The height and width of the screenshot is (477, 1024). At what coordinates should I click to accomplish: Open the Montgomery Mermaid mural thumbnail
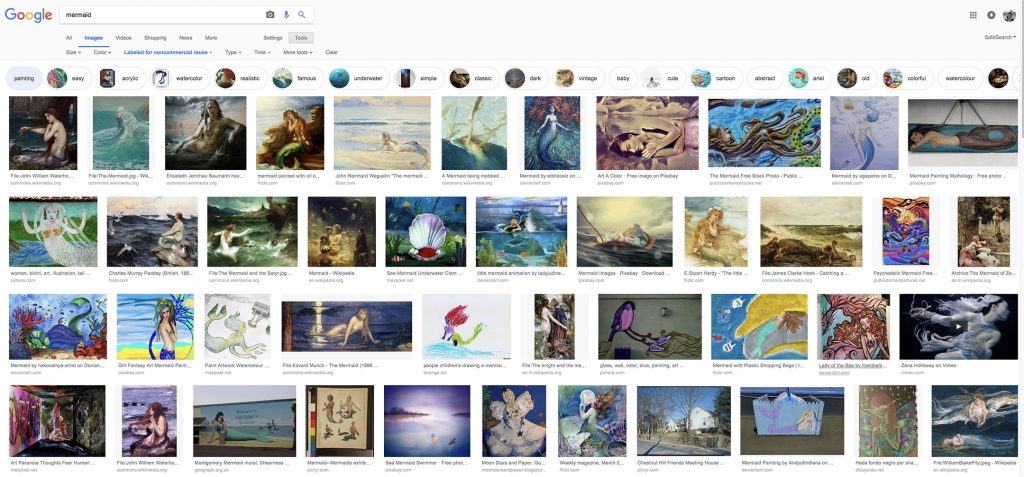tap(244, 420)
